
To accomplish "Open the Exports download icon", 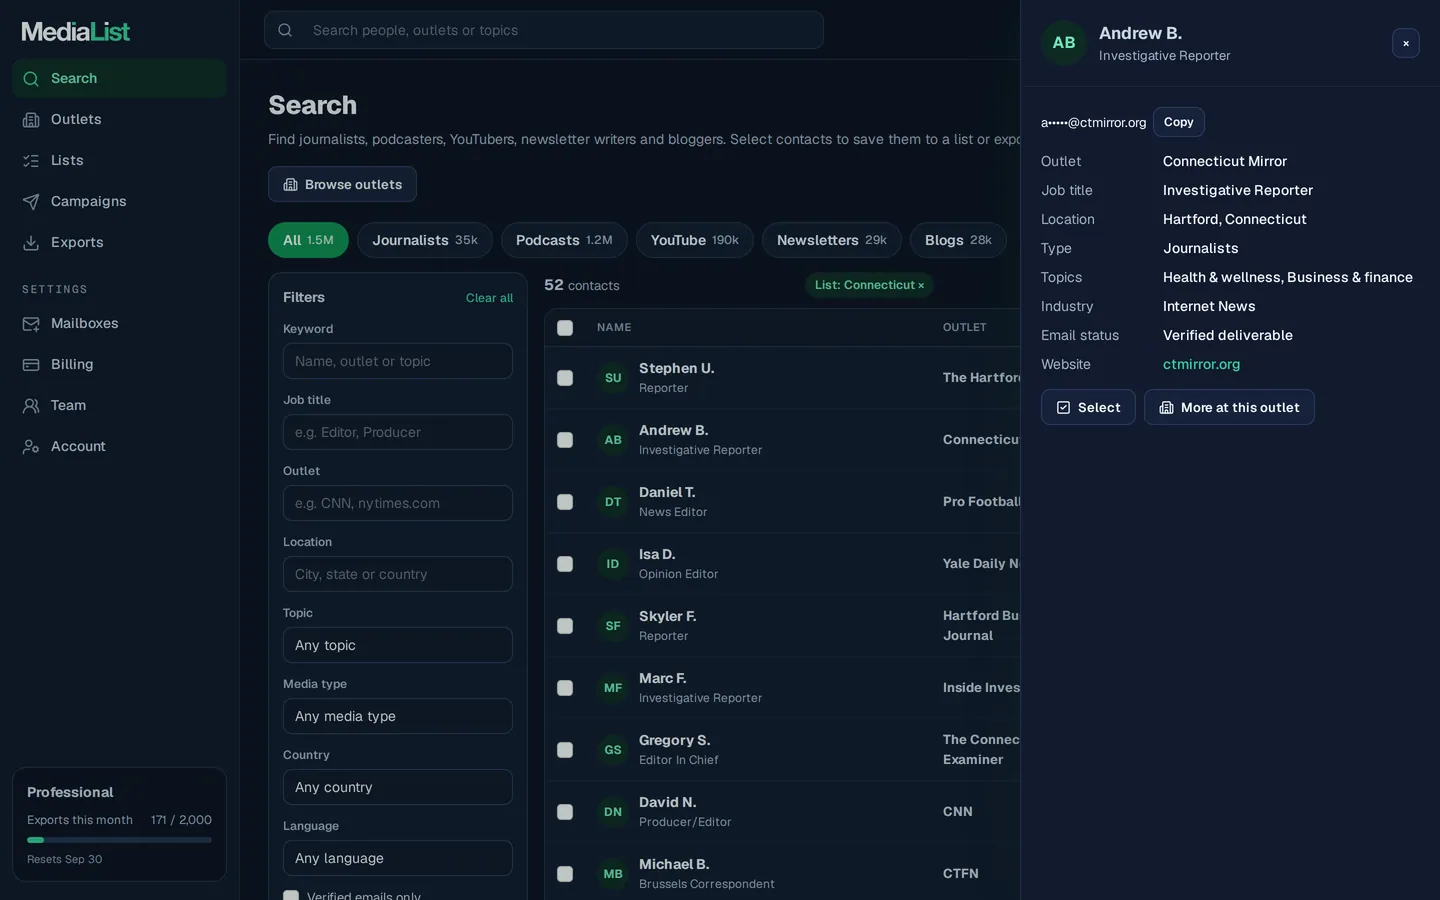I will (x=31, y=242).
